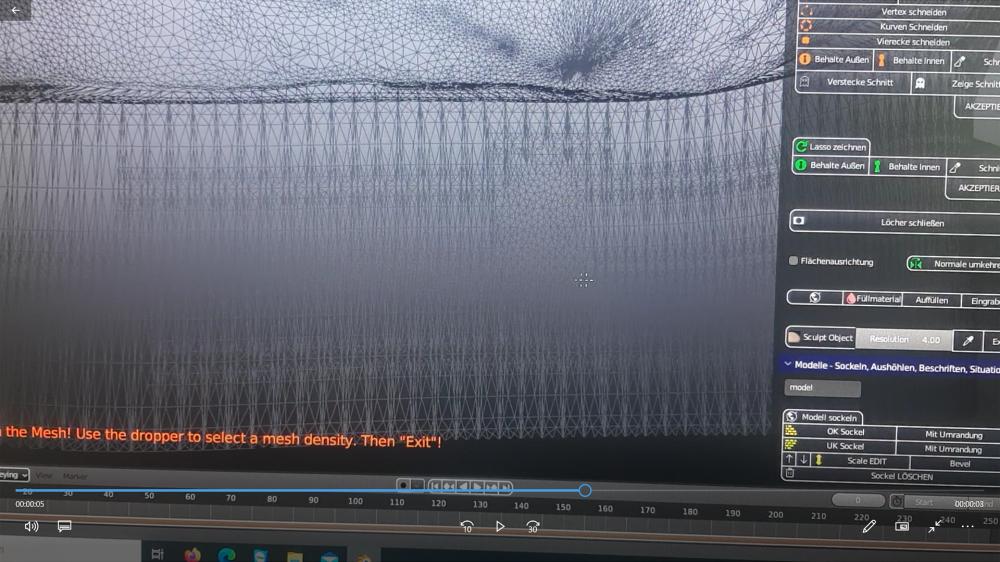Collapse the Modelle - Sockeln panel

pyautogui.click(x=788, y=364)
